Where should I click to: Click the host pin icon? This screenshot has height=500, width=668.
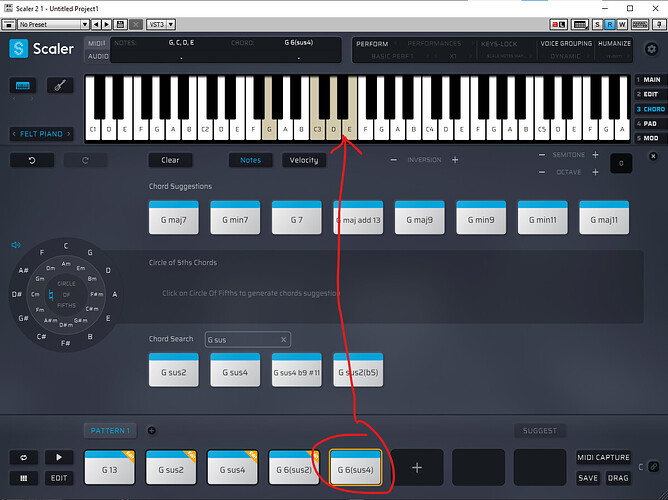coord(658,24)
